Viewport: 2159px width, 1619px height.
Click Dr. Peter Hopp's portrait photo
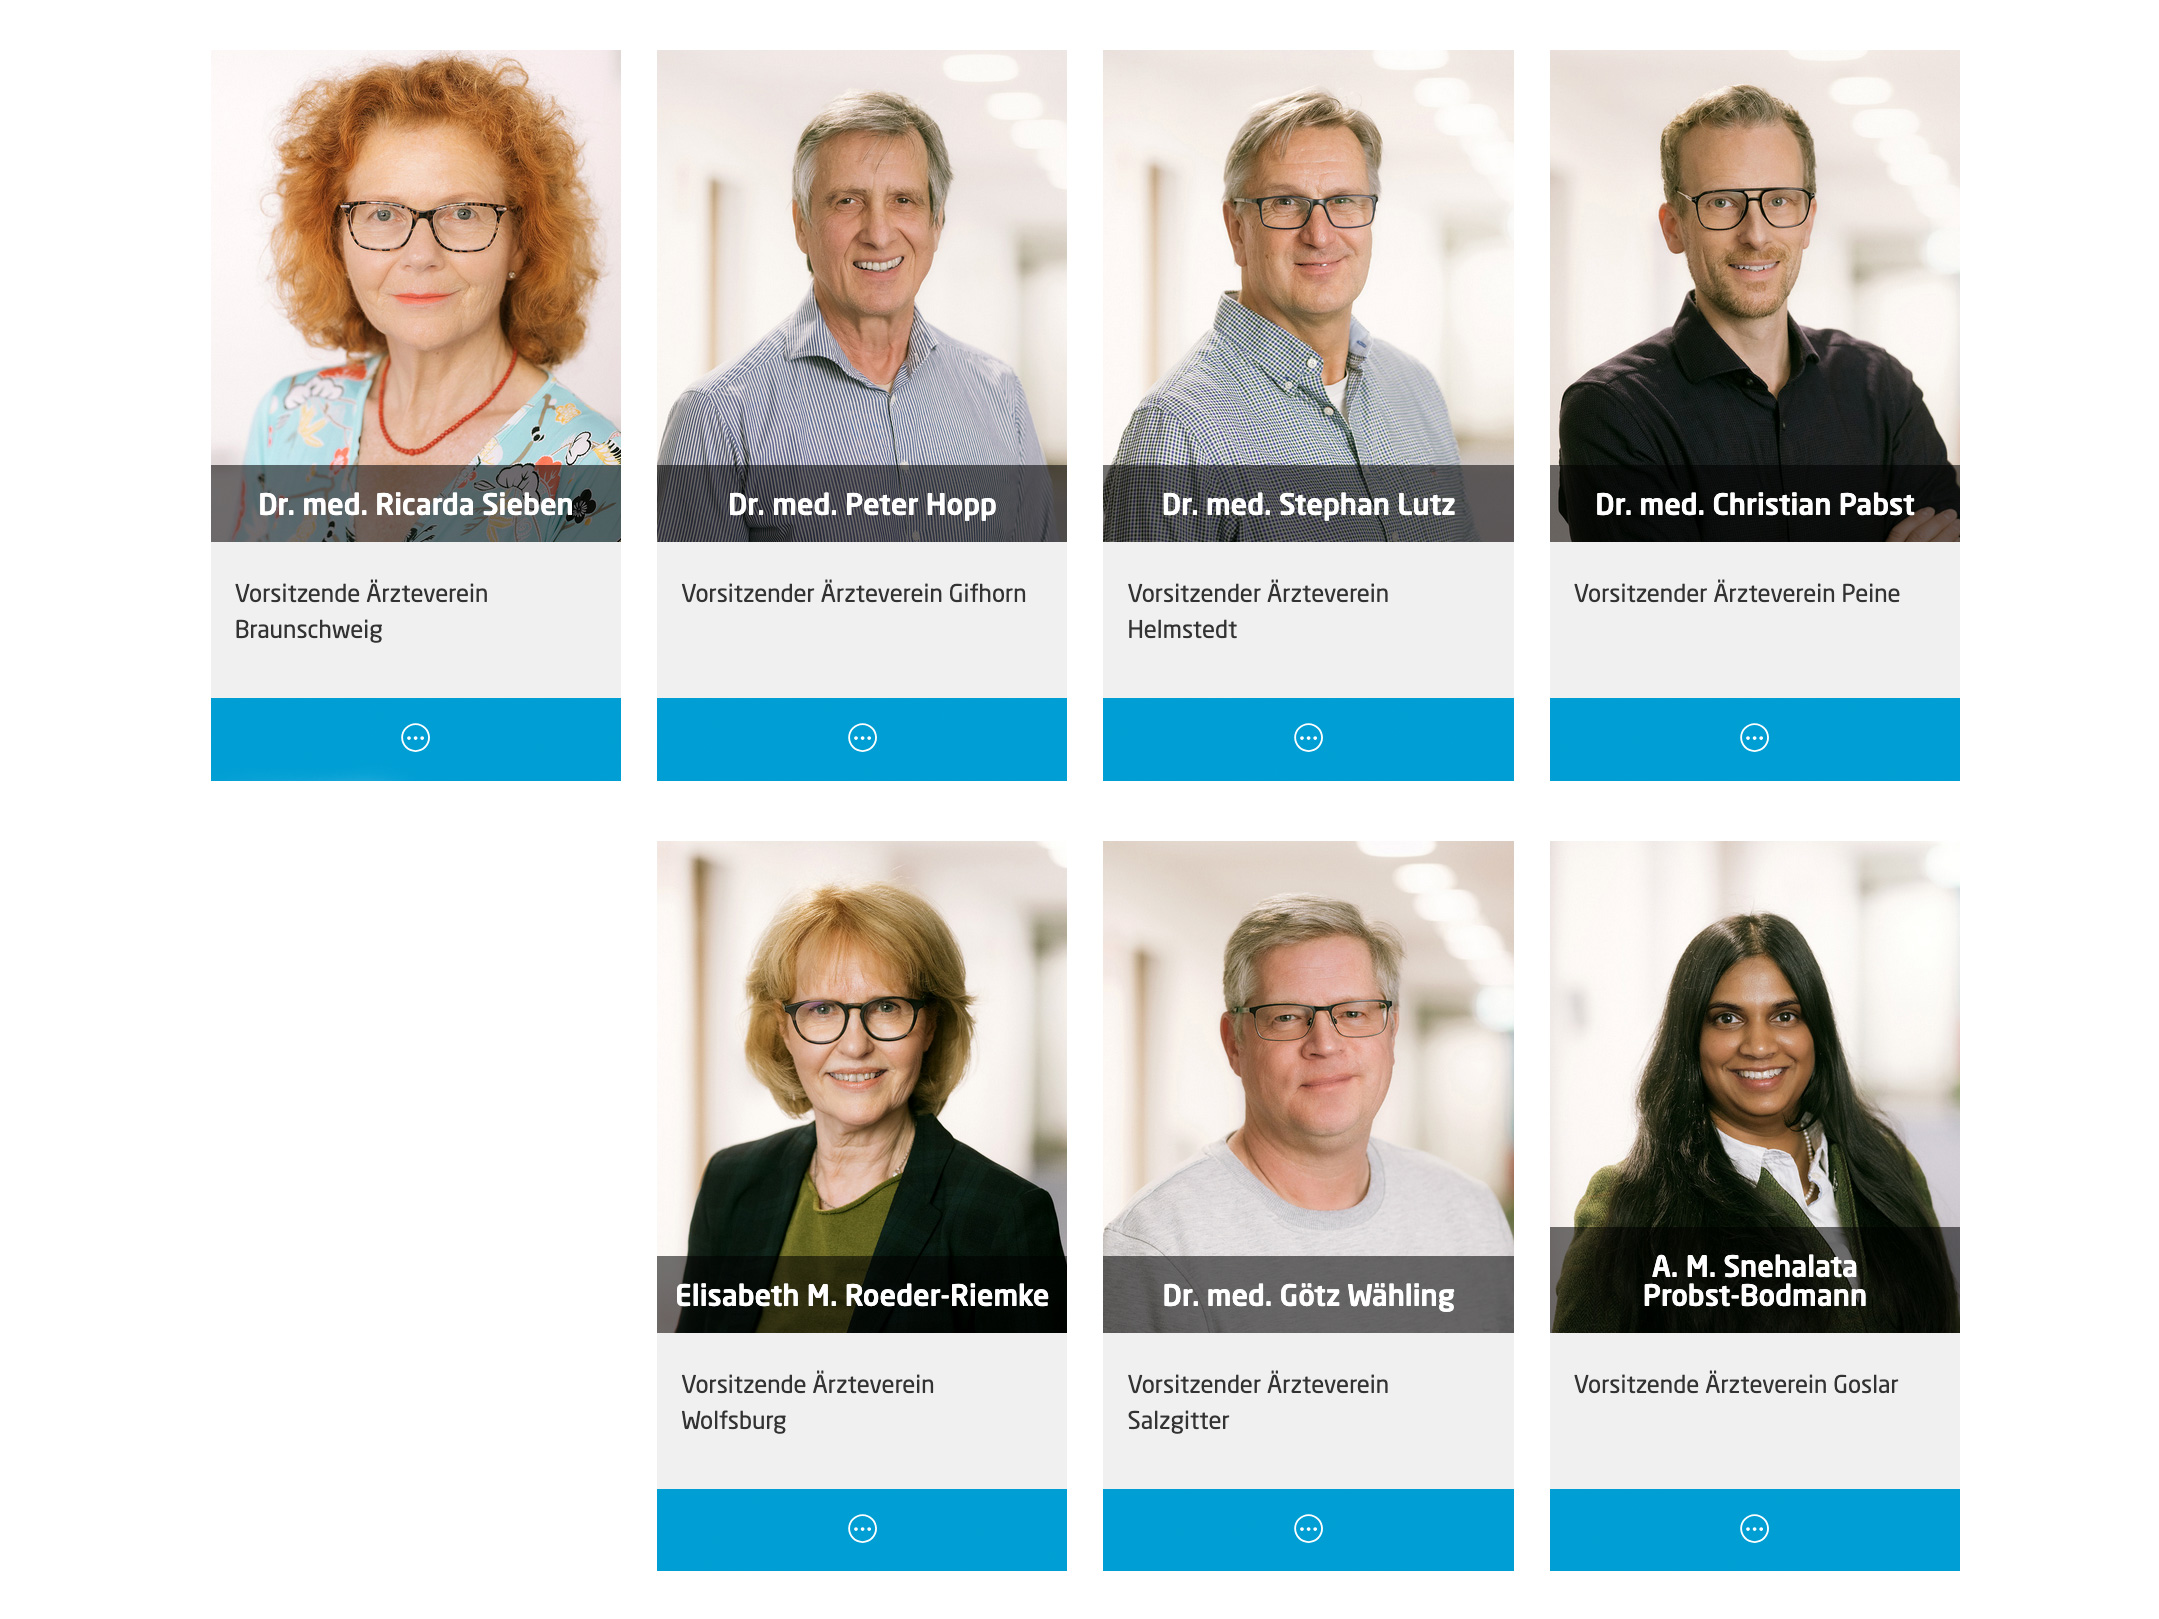862,296
